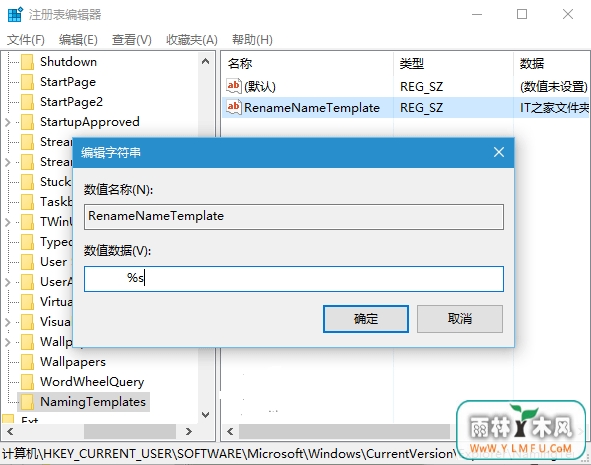Confirm with the 确定 button
The height and width of the screenshot is (465, 591).
click(366, 319)
